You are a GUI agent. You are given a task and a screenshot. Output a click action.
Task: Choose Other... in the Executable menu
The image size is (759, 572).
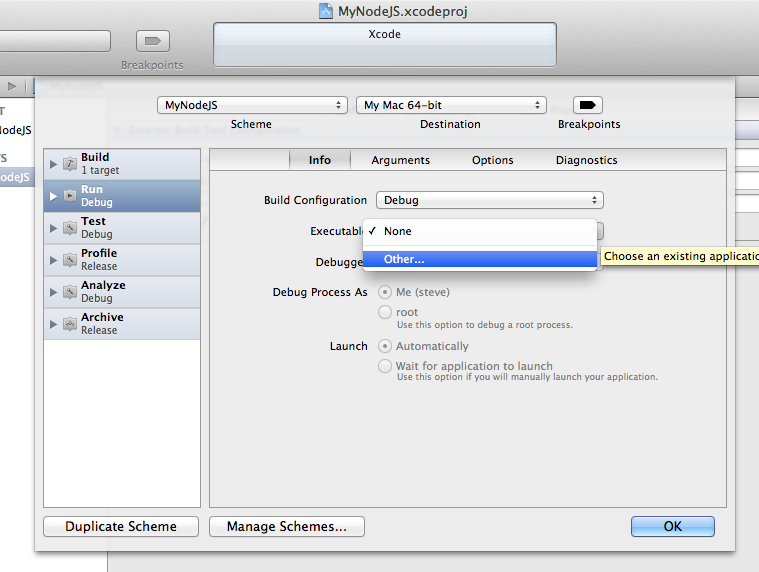[480, 259]
